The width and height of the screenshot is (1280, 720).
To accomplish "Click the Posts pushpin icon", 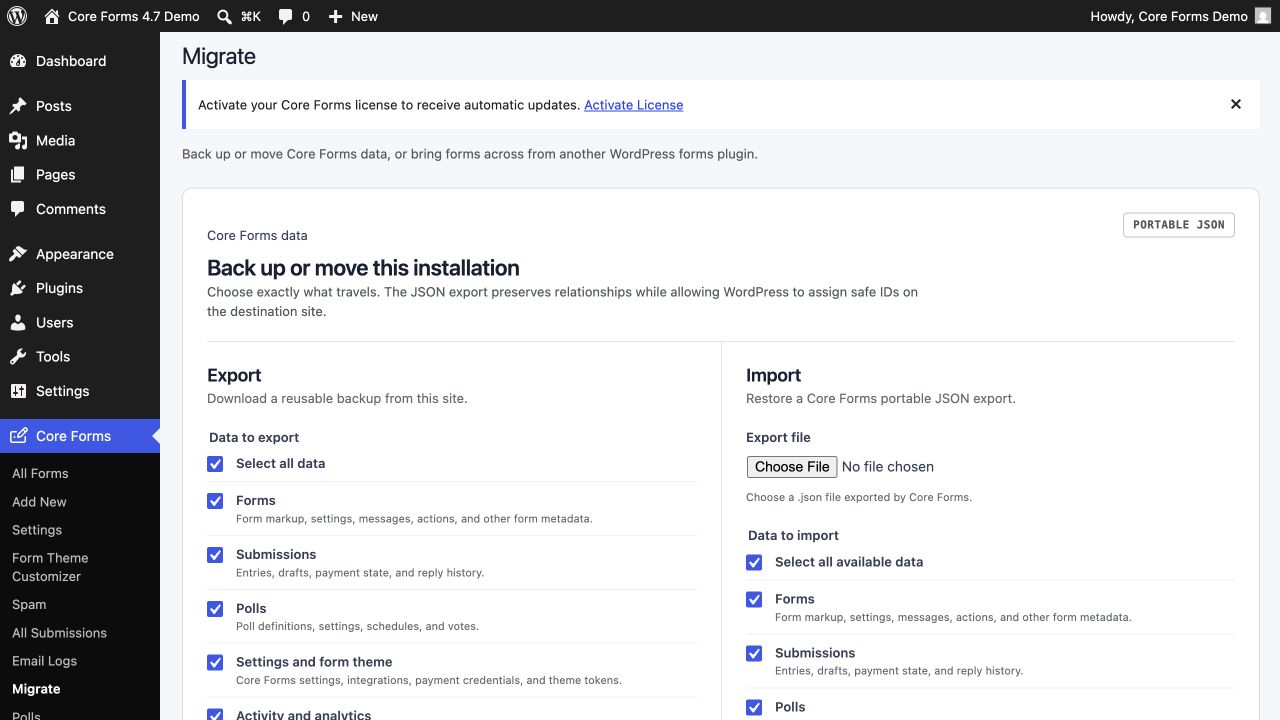I will tap(18, 106).
